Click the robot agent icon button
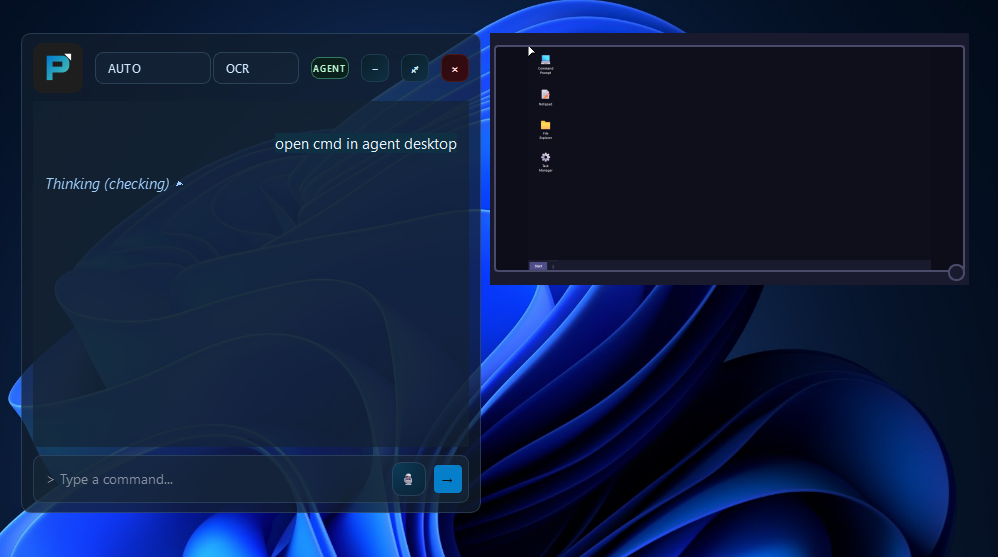The width and height of the screenshot is (998, 557). pos(409,479)
